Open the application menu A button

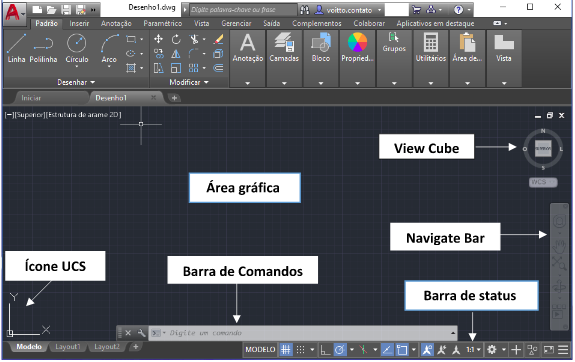[x=14, y=13]
